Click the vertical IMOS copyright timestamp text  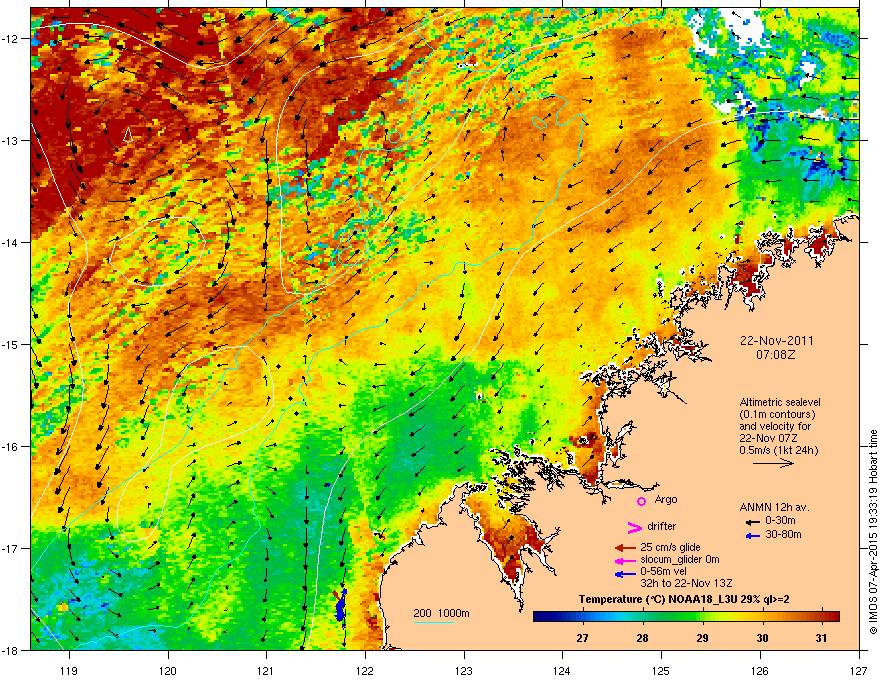tap(873, 532)
